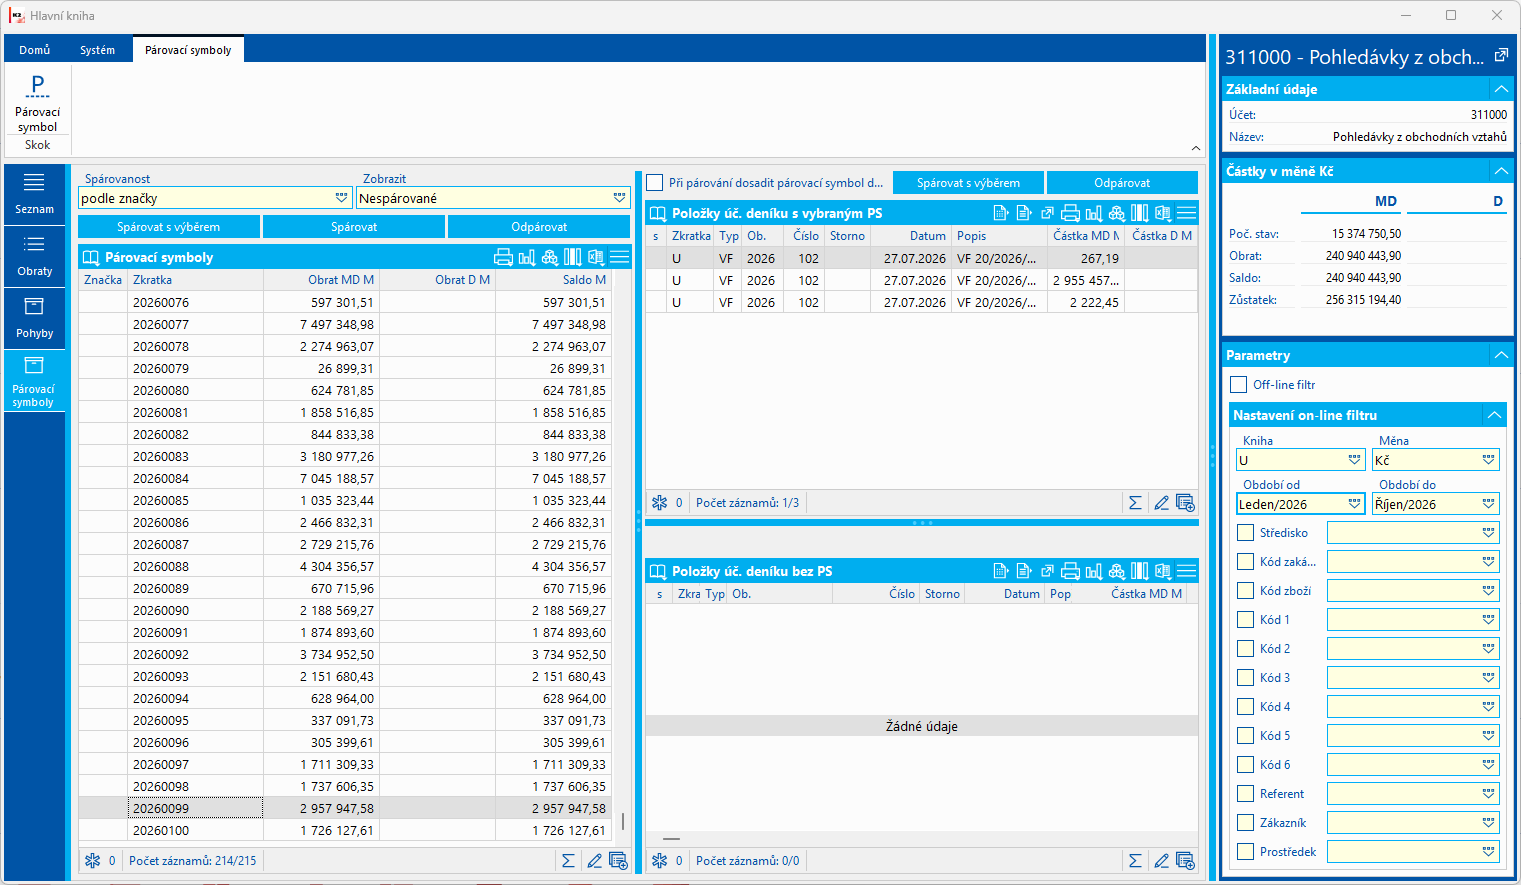Check the Referent filter checkbox

click(1246, 794)
